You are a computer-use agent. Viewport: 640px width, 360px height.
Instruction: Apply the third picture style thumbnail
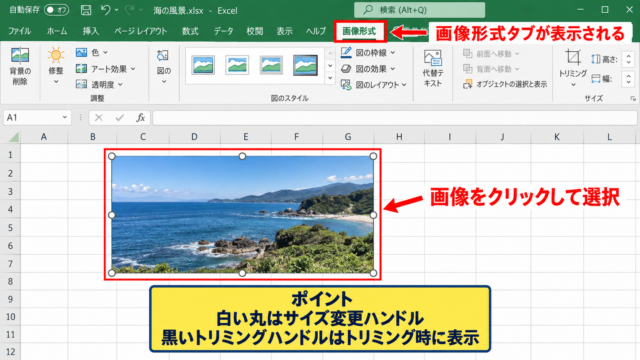pos(271,65)
